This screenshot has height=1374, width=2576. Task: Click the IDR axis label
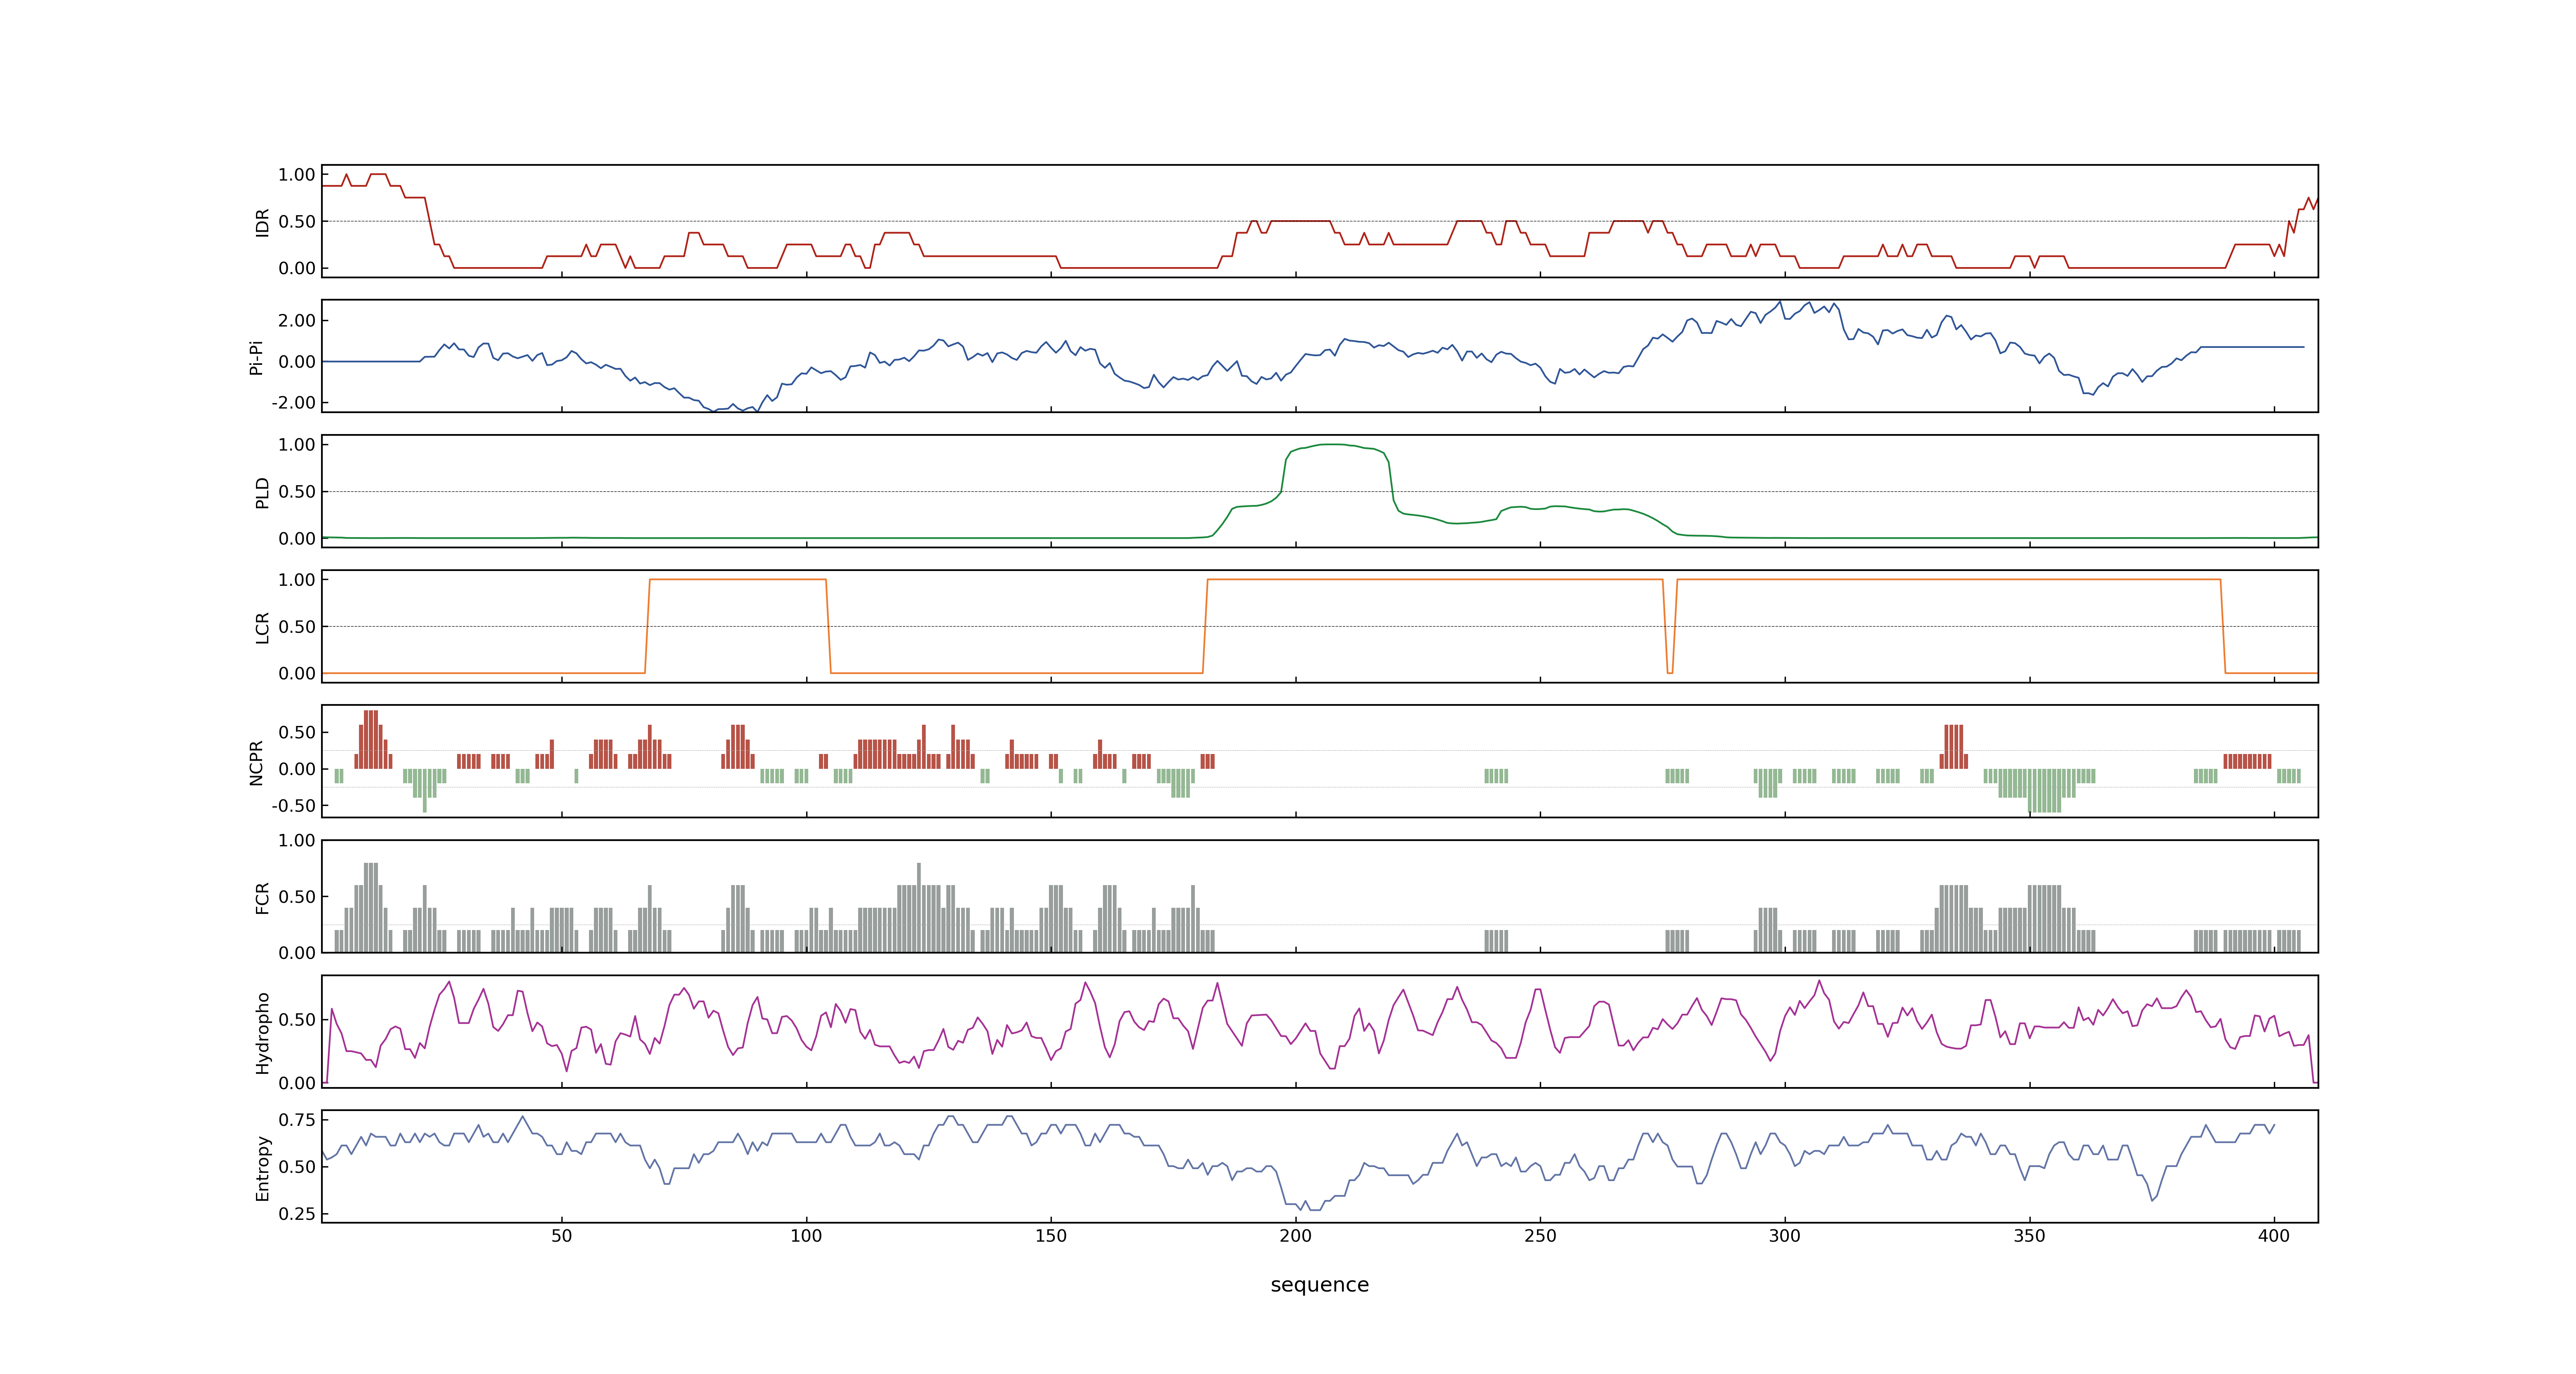[x=262, y=222]
